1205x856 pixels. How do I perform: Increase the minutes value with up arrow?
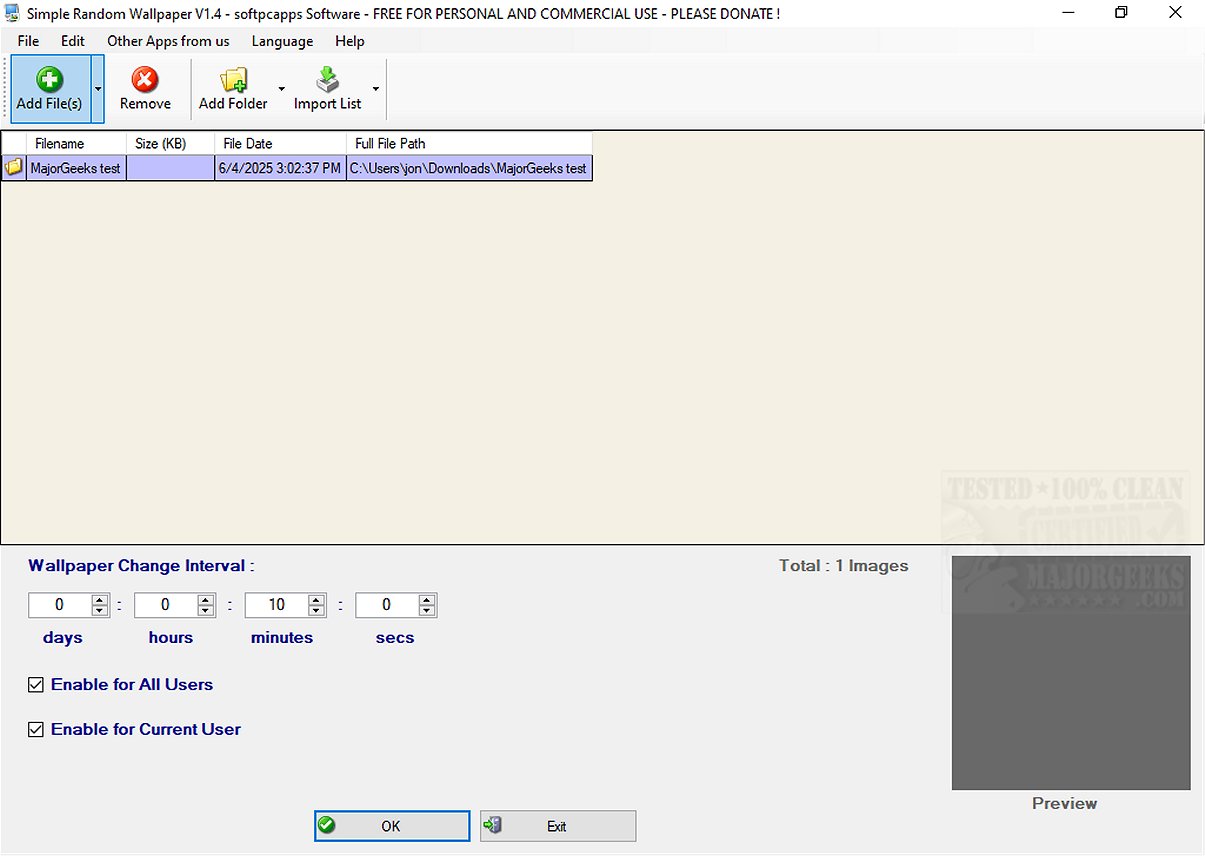(317, 600)
